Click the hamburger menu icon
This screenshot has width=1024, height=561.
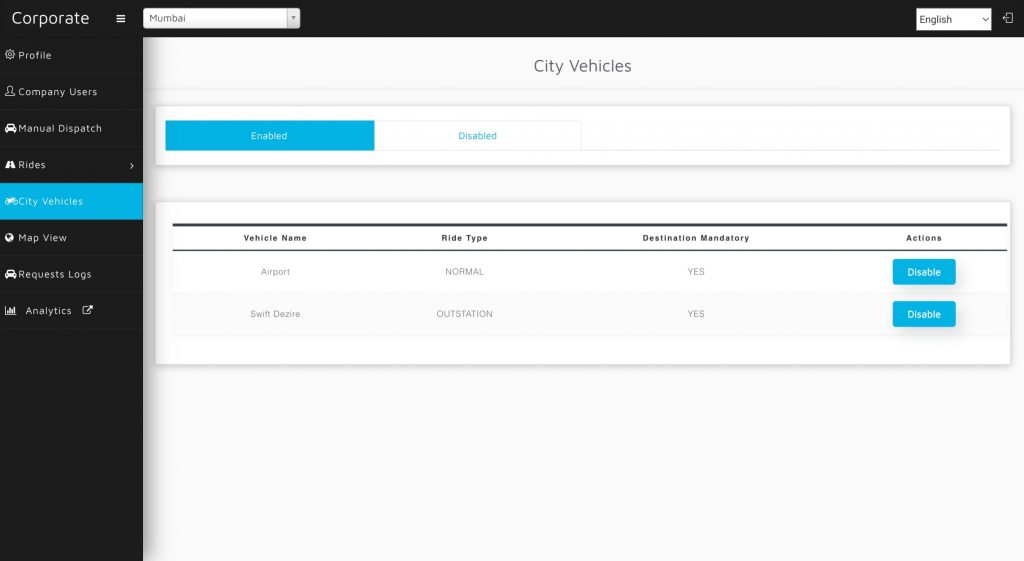click(121, 19)
